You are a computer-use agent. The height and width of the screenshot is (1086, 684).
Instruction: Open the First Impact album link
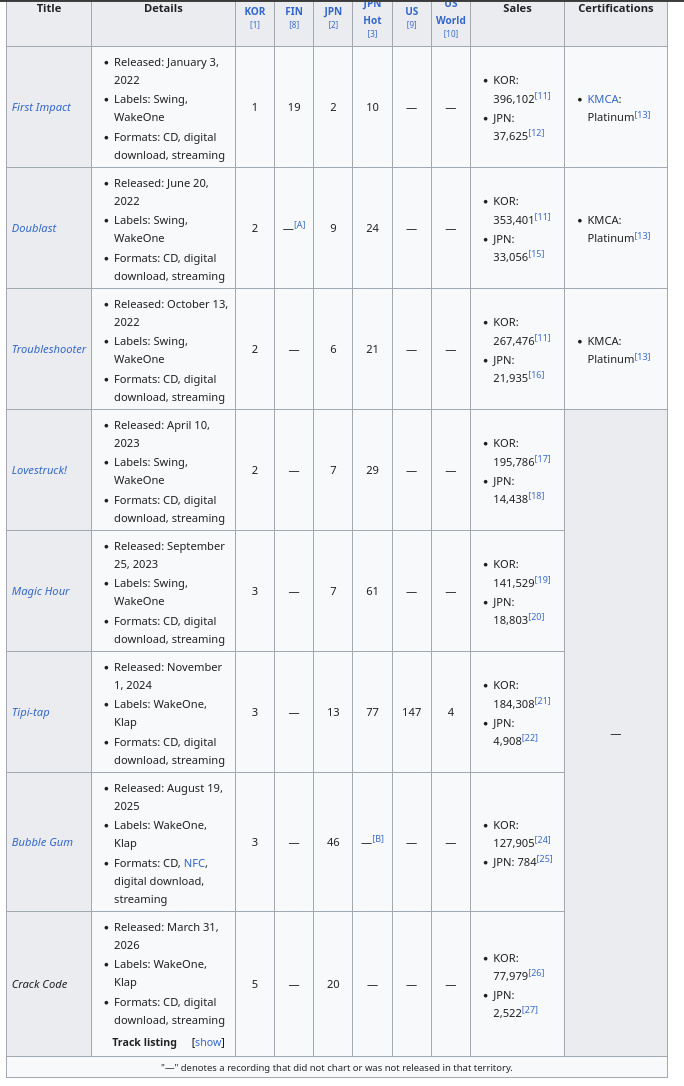tap(41, 107)
